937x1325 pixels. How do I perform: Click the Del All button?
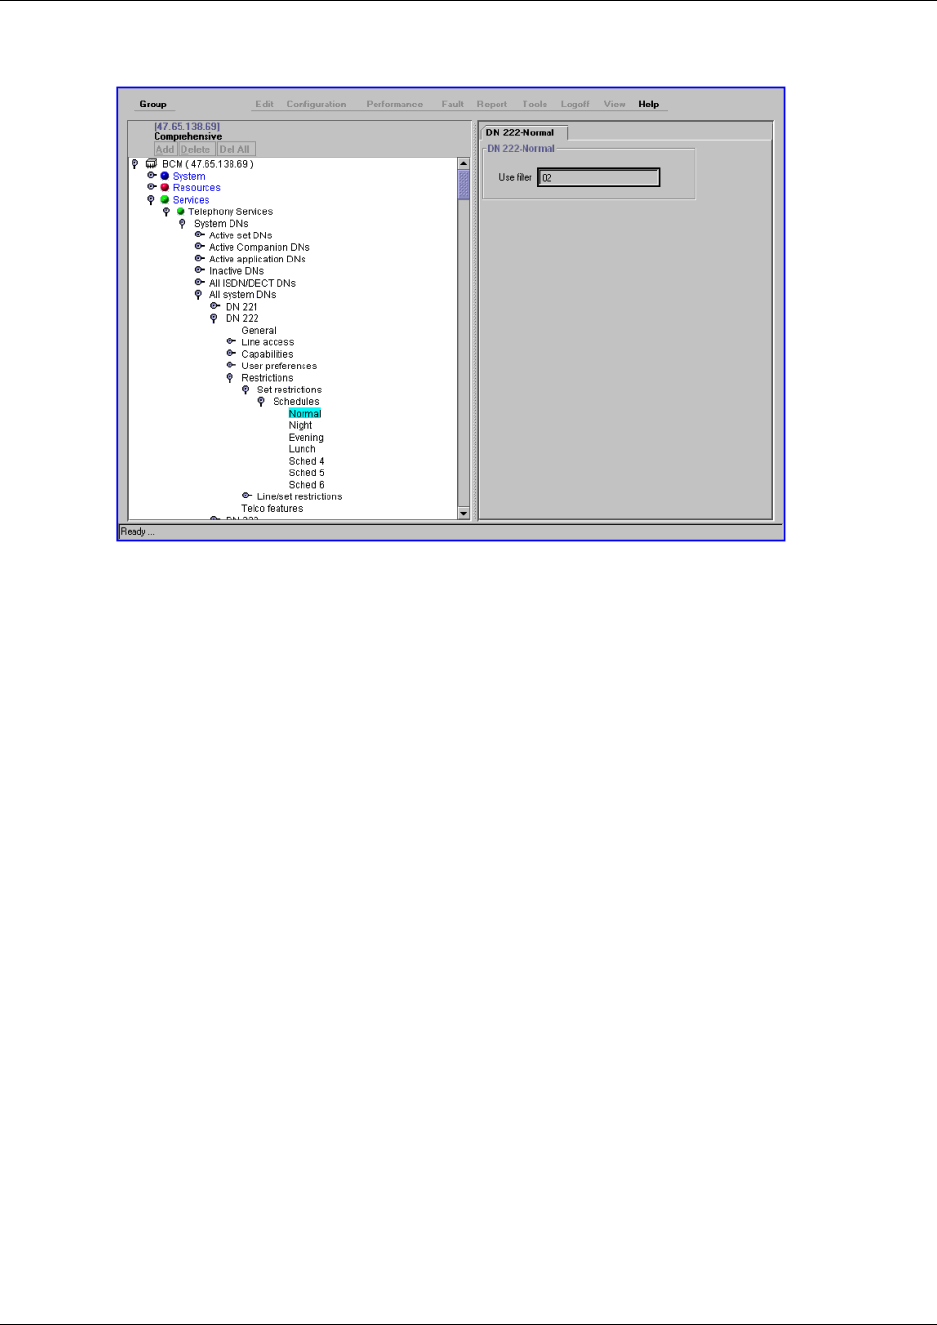click(x=235, y=149)
